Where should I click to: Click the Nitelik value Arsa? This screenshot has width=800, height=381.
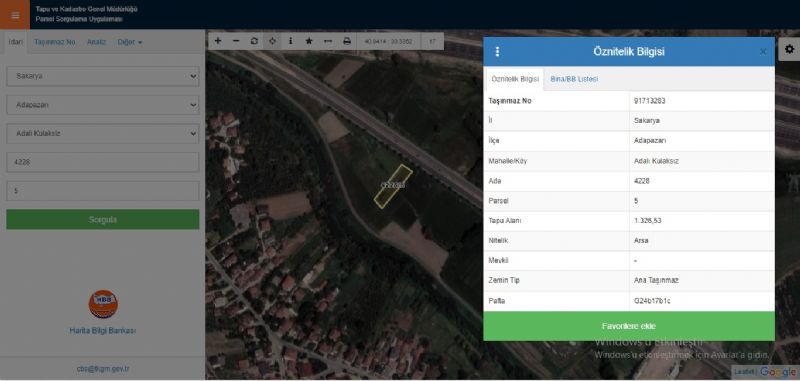[641, 240]
